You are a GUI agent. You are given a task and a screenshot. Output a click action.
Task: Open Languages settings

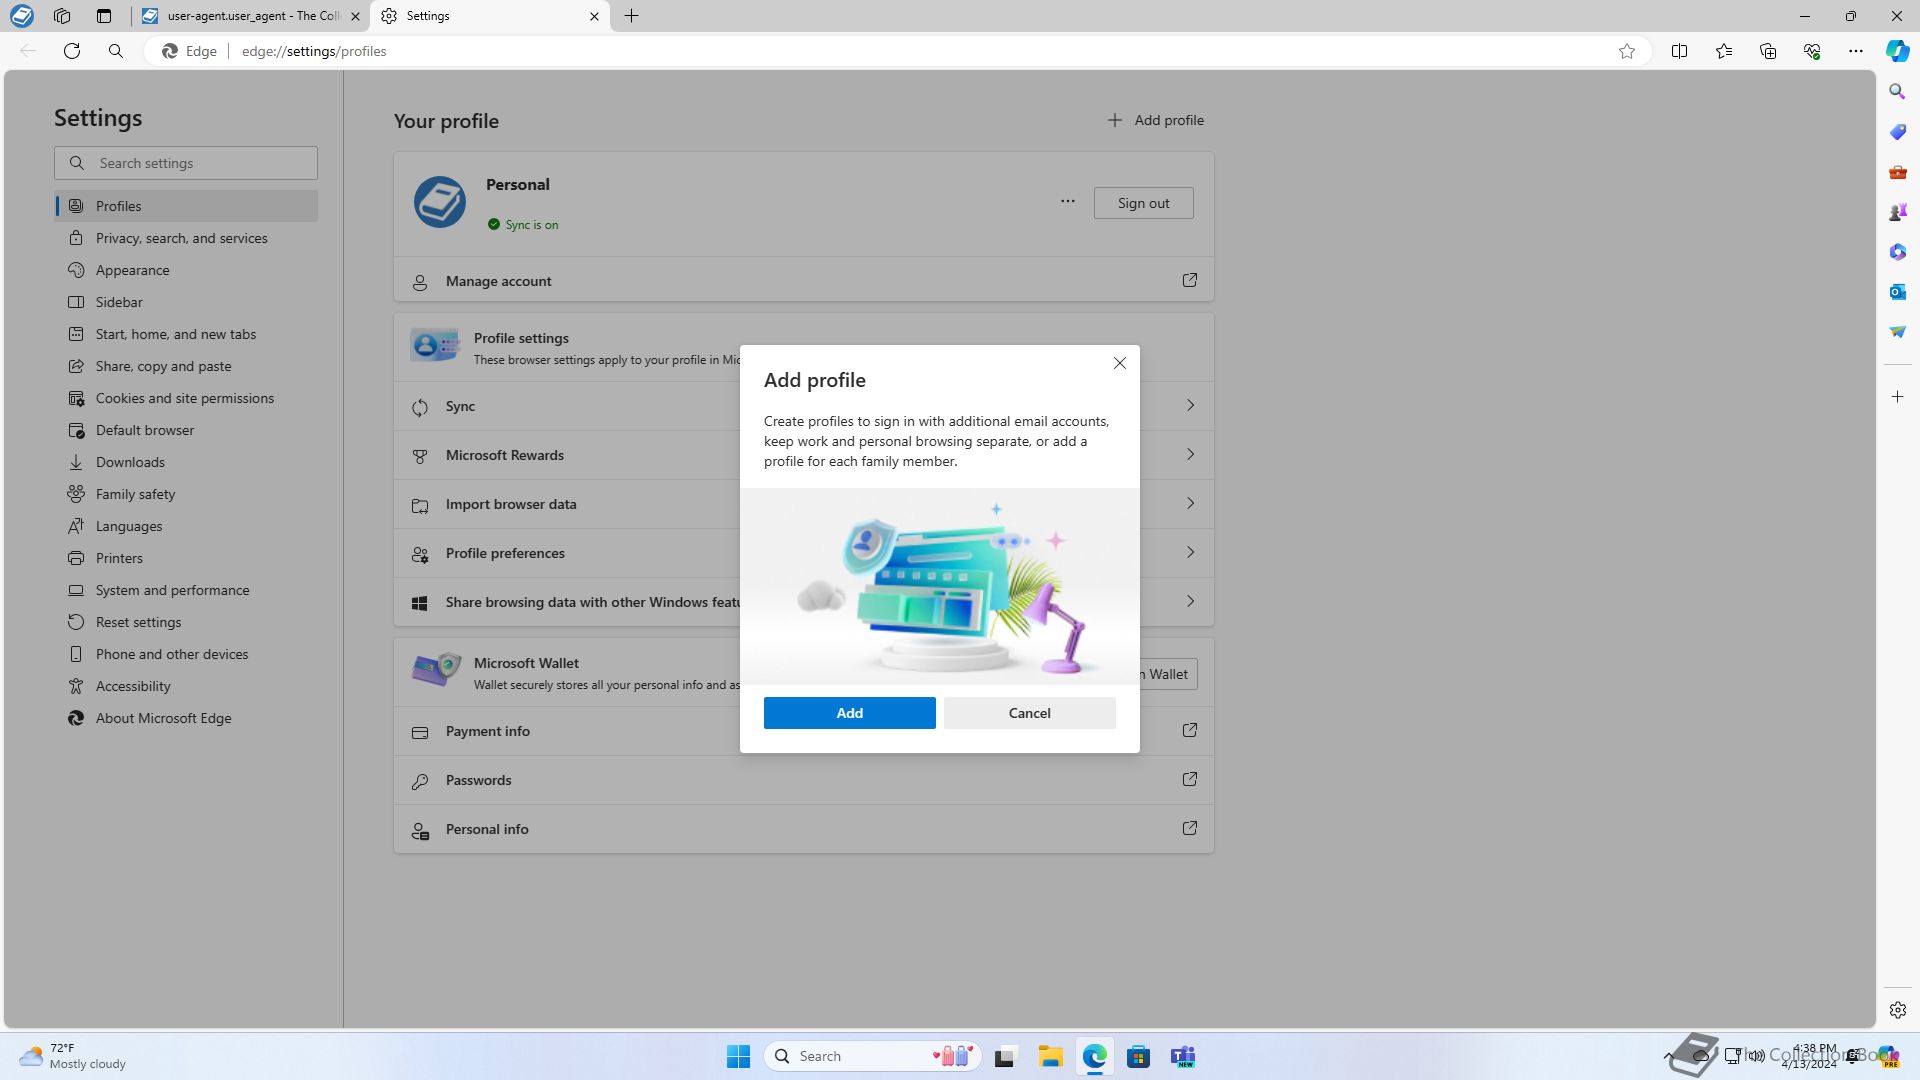(x=186, y=526)
